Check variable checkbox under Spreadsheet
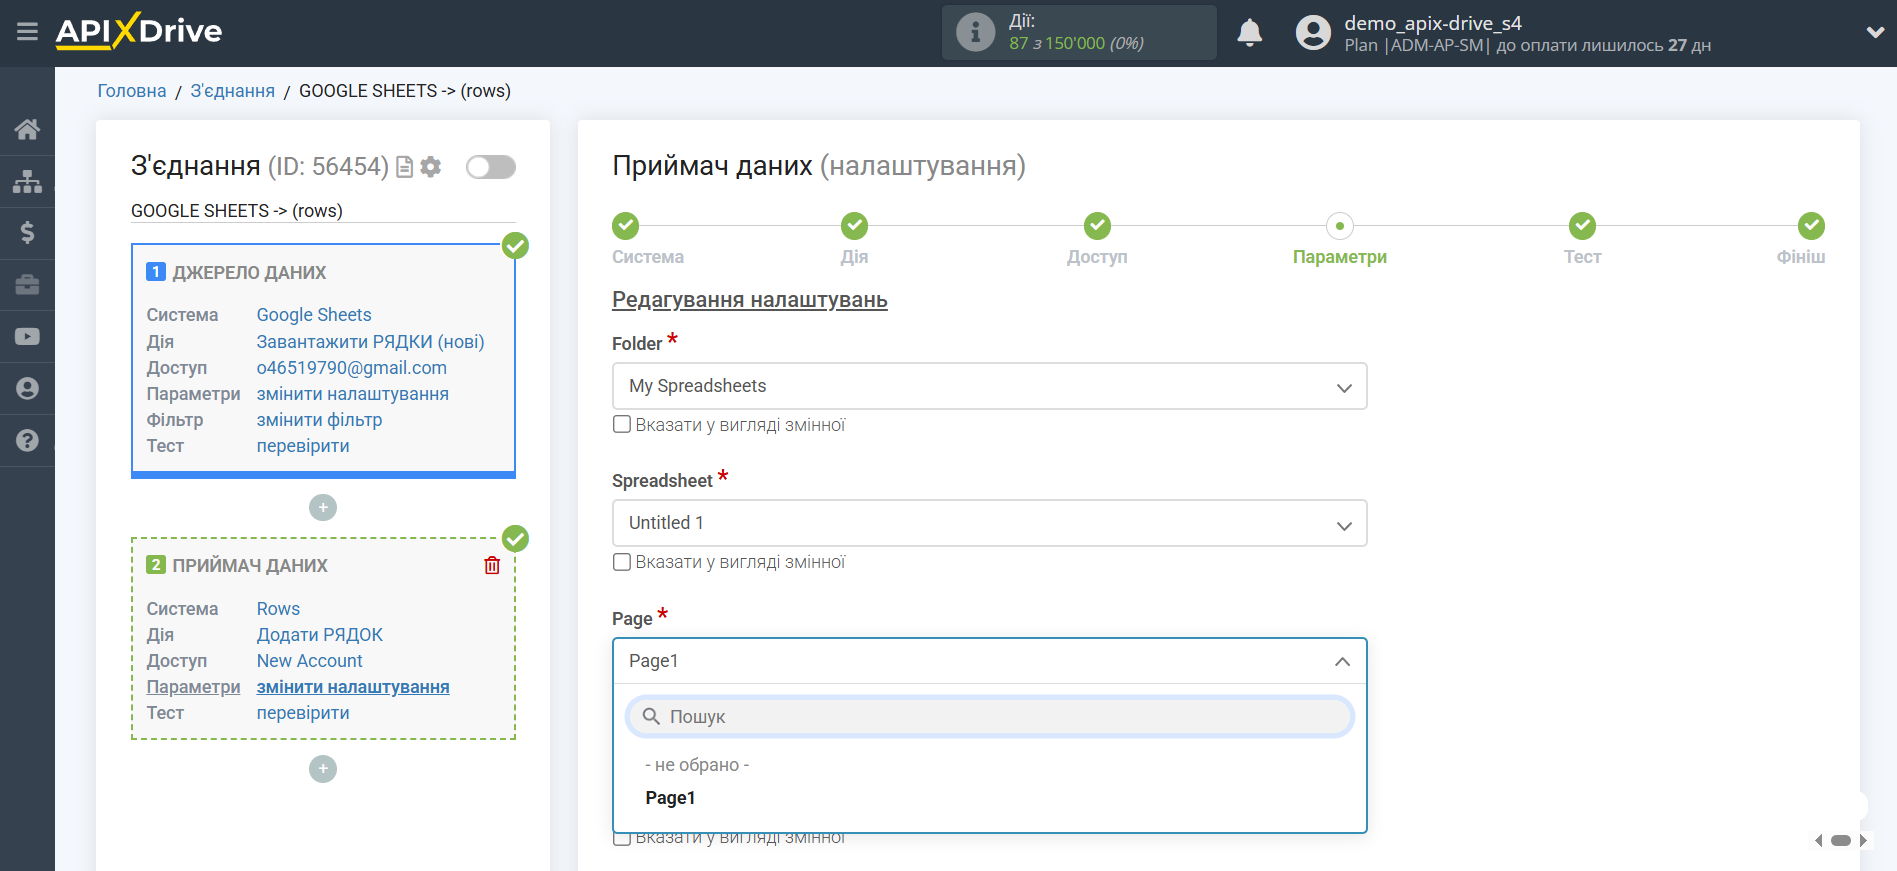 click(x=622, y=562)
